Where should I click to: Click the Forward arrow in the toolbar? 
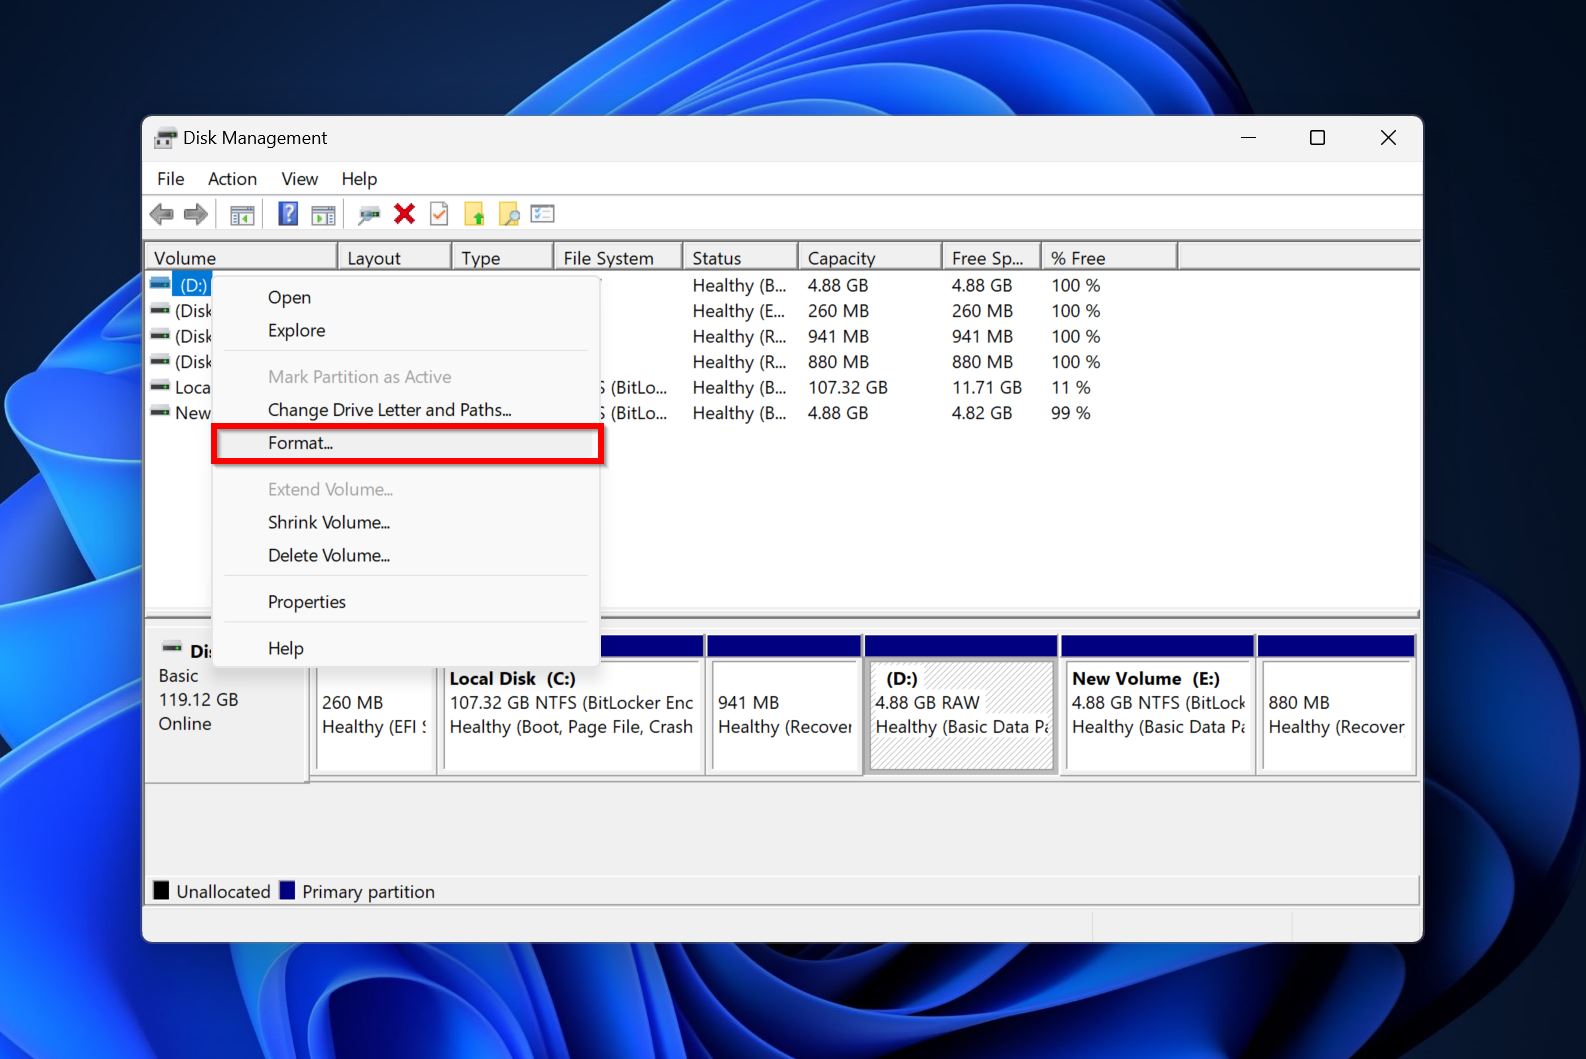(196, 214)
